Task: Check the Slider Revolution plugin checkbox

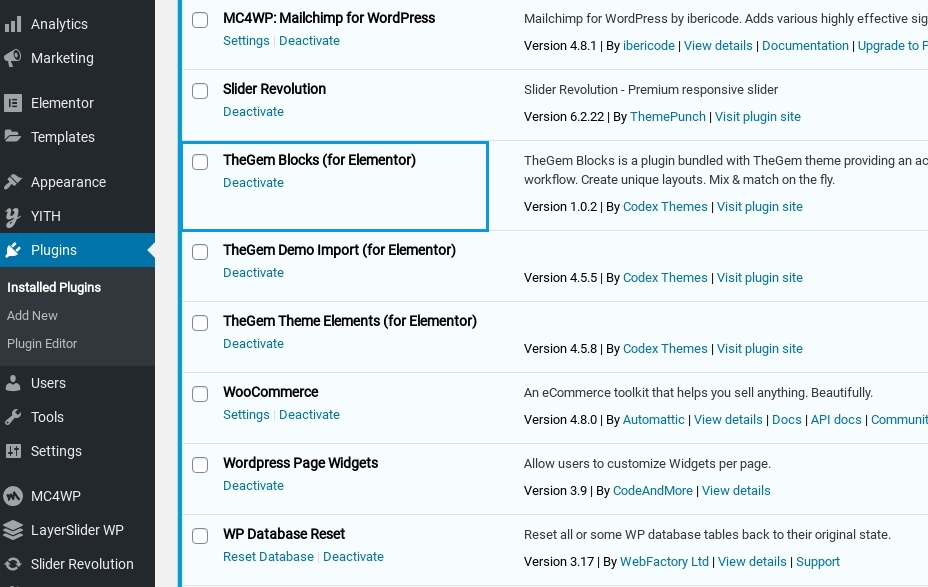Action: click(x=200, y=91)
